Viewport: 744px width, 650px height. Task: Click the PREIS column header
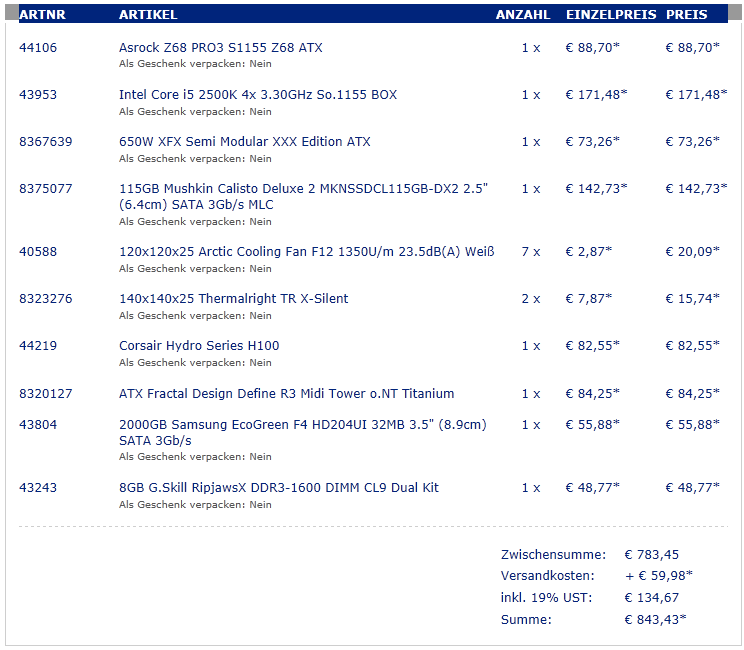686,15
